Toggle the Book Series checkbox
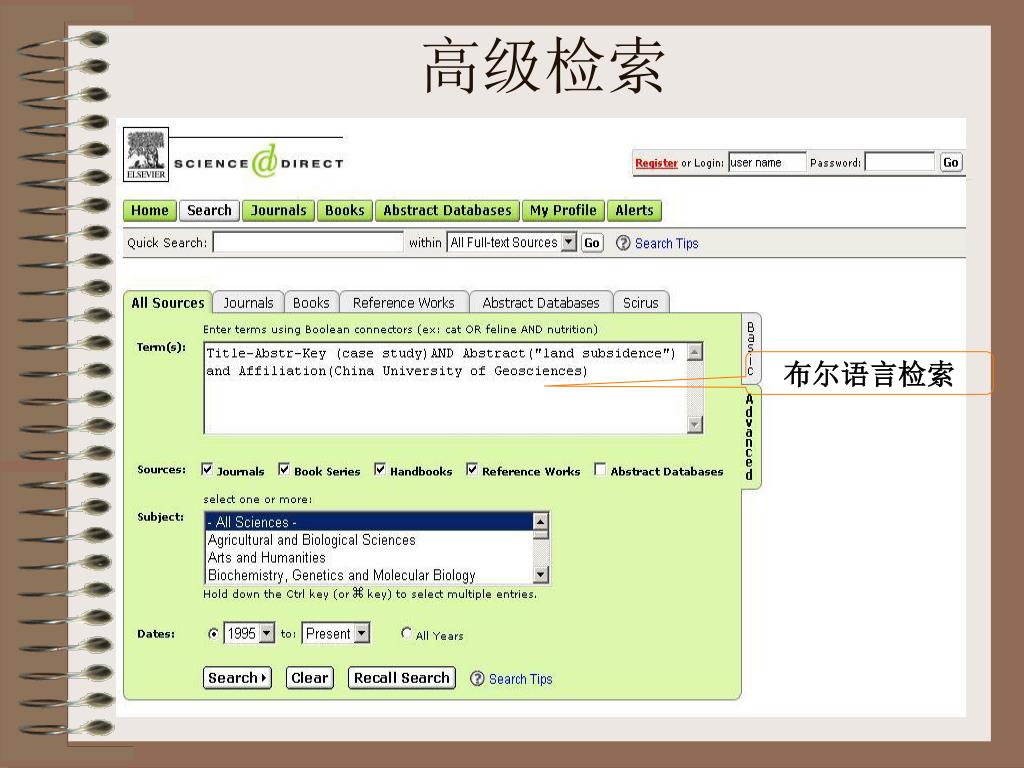This screenshot has width=1024, height=768. pos(283,469)
